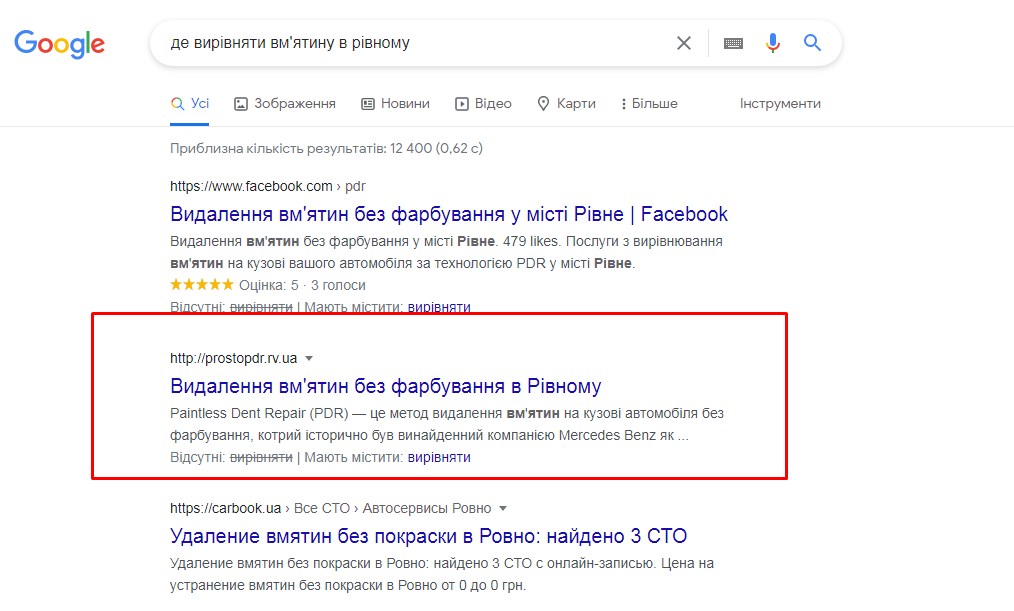The image size is (1014, 611).
Task: Open Facebook result Видалення вм'ятин у місті Рівне
Action: coord(449,214)
